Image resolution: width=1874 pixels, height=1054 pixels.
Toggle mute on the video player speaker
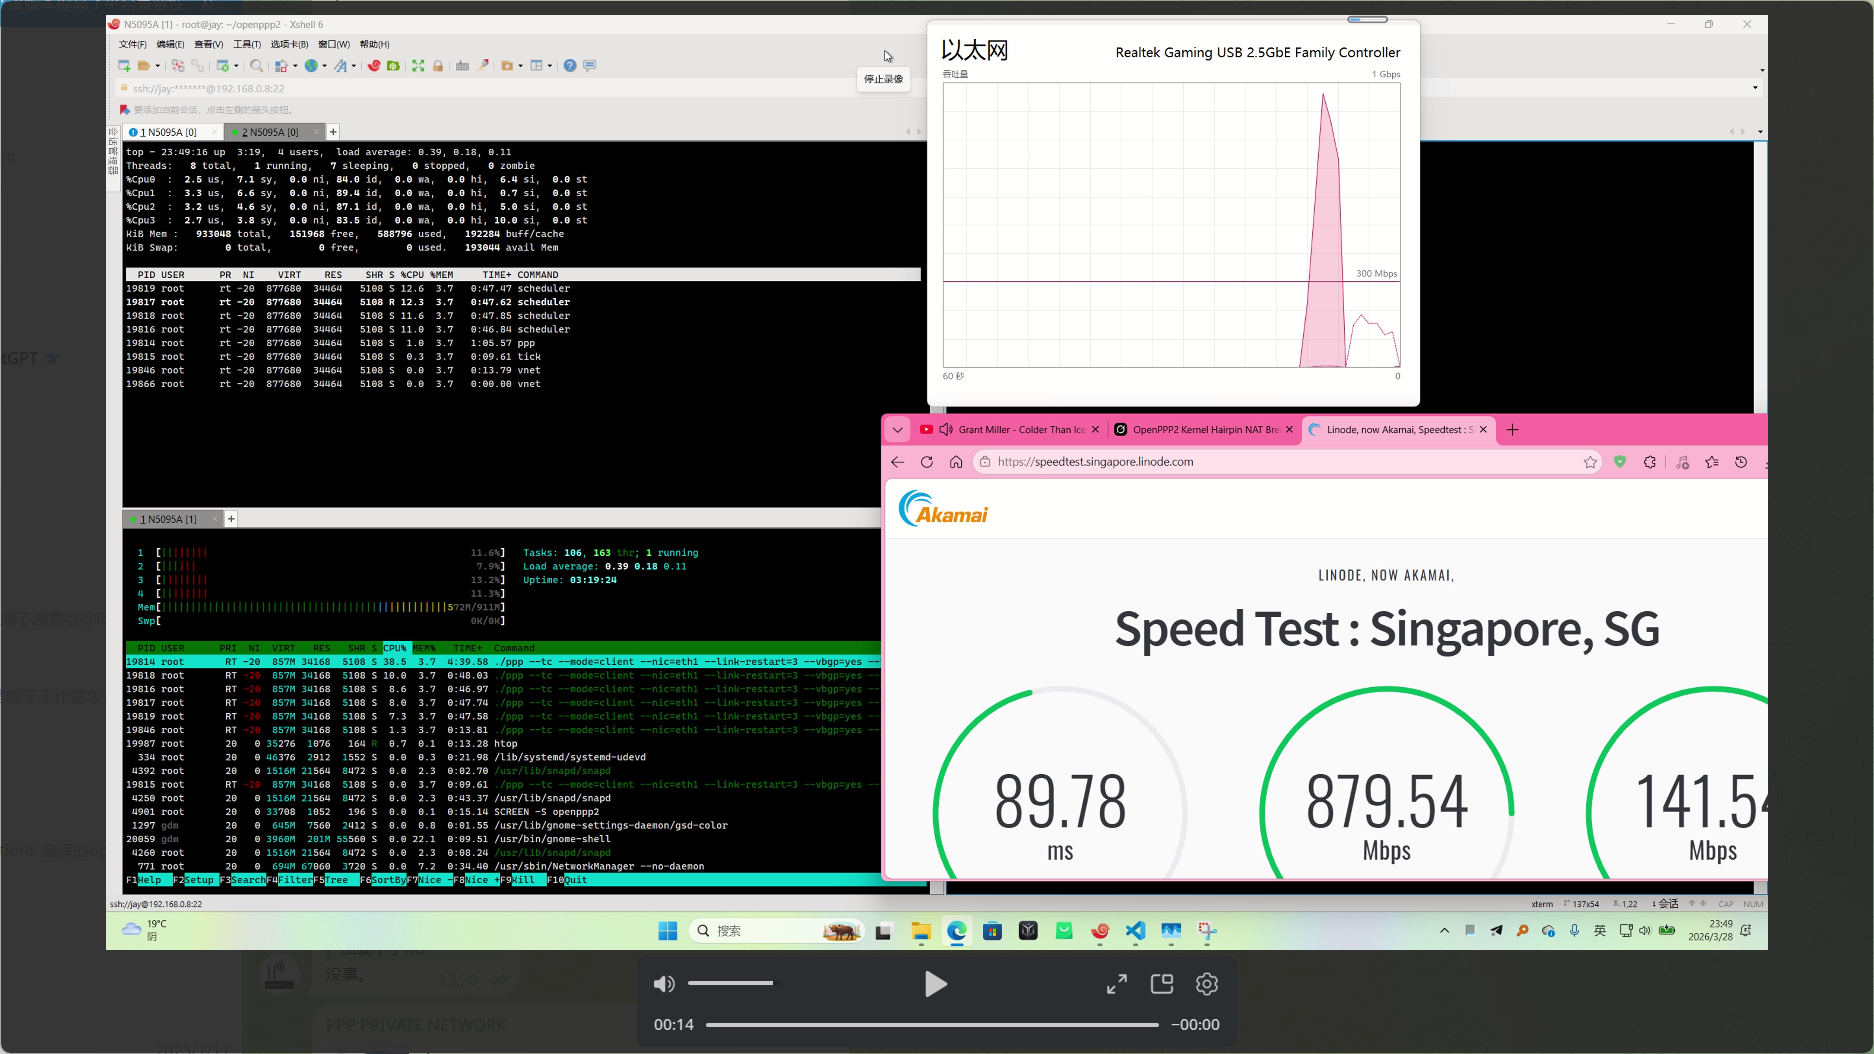tap(664, 984)
